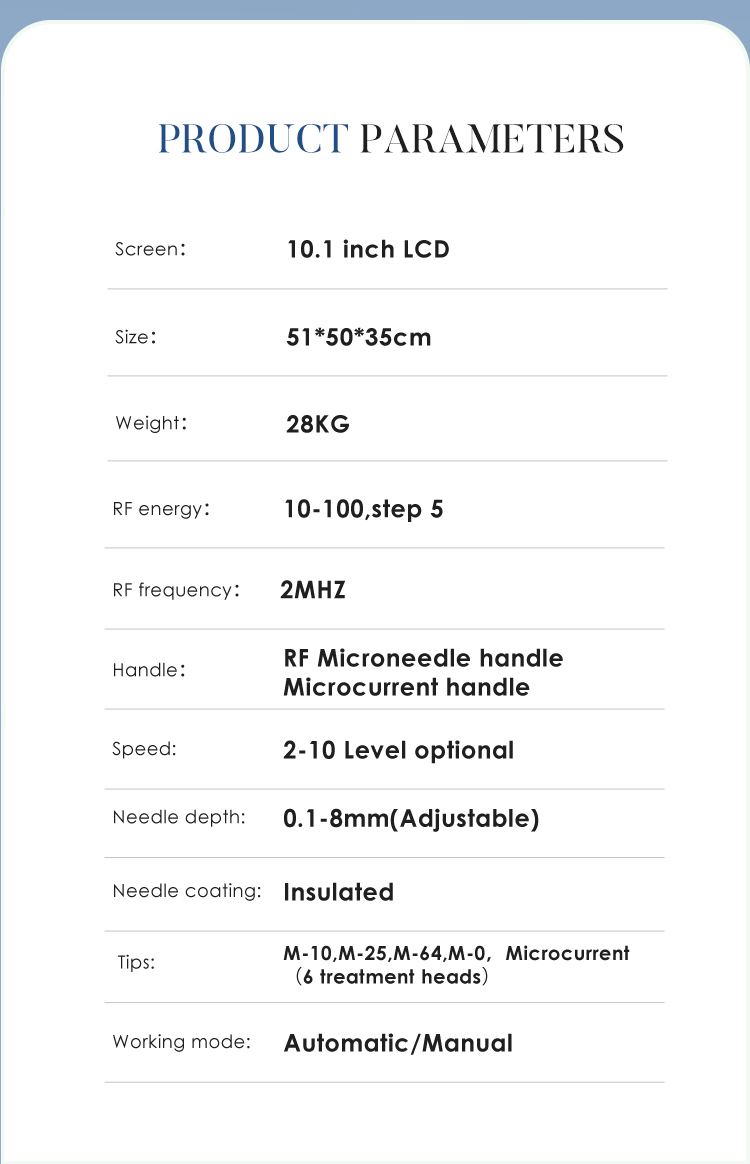
Task: Select the 10-100,step 5 value
Action: 363,510
